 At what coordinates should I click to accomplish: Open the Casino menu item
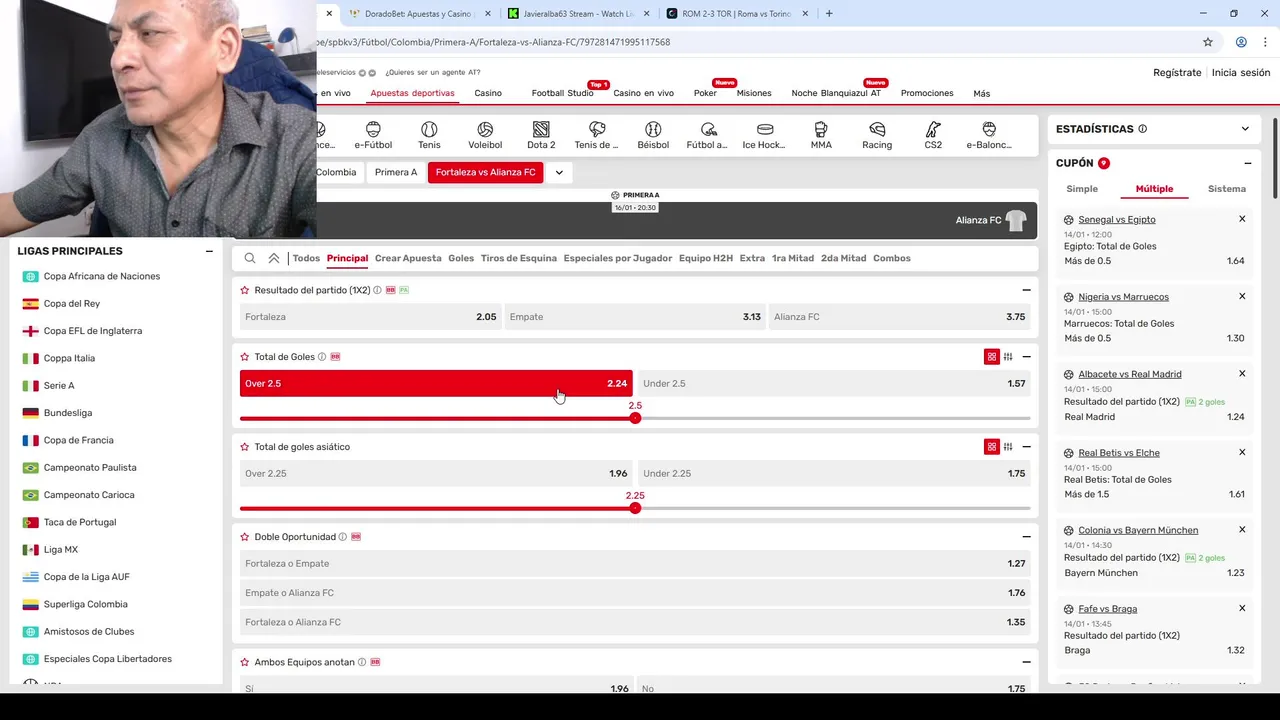click(x=488, y=93)
